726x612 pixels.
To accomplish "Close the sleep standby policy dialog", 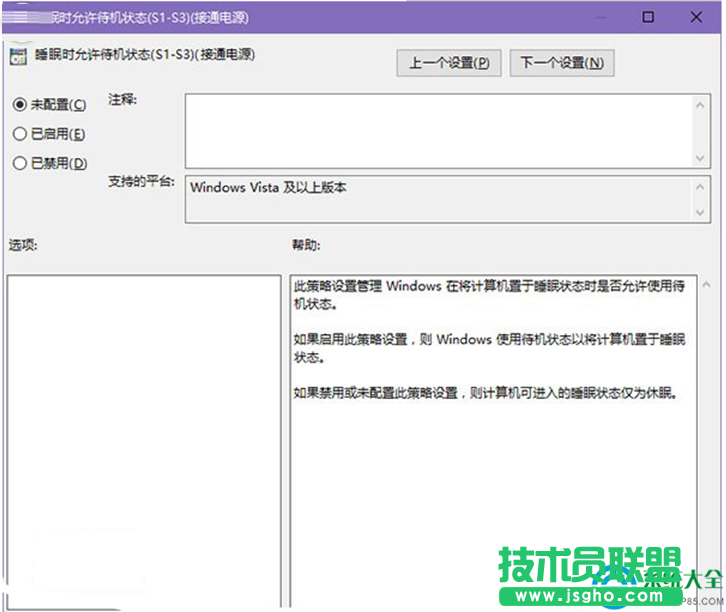I will pos(696,17).
